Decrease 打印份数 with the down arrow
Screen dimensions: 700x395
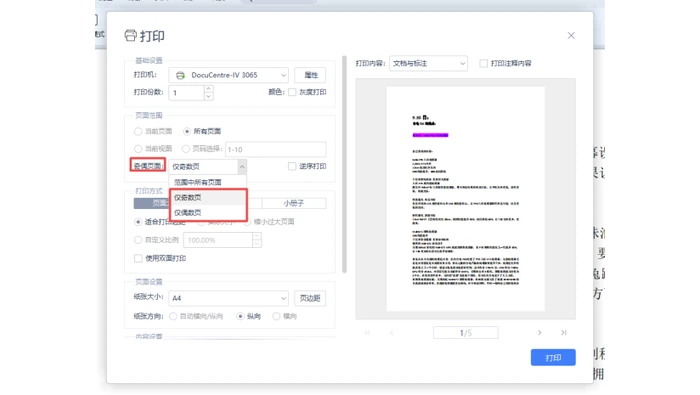click(x=208, y=96)
